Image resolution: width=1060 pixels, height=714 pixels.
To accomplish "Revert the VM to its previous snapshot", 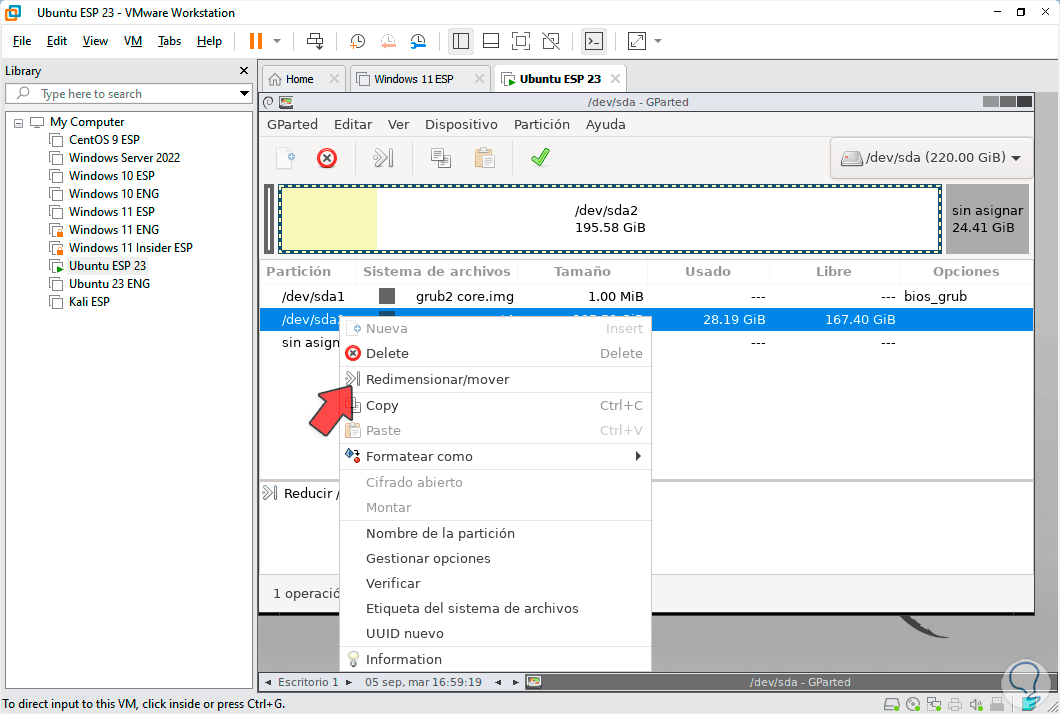I will (388, 41).
